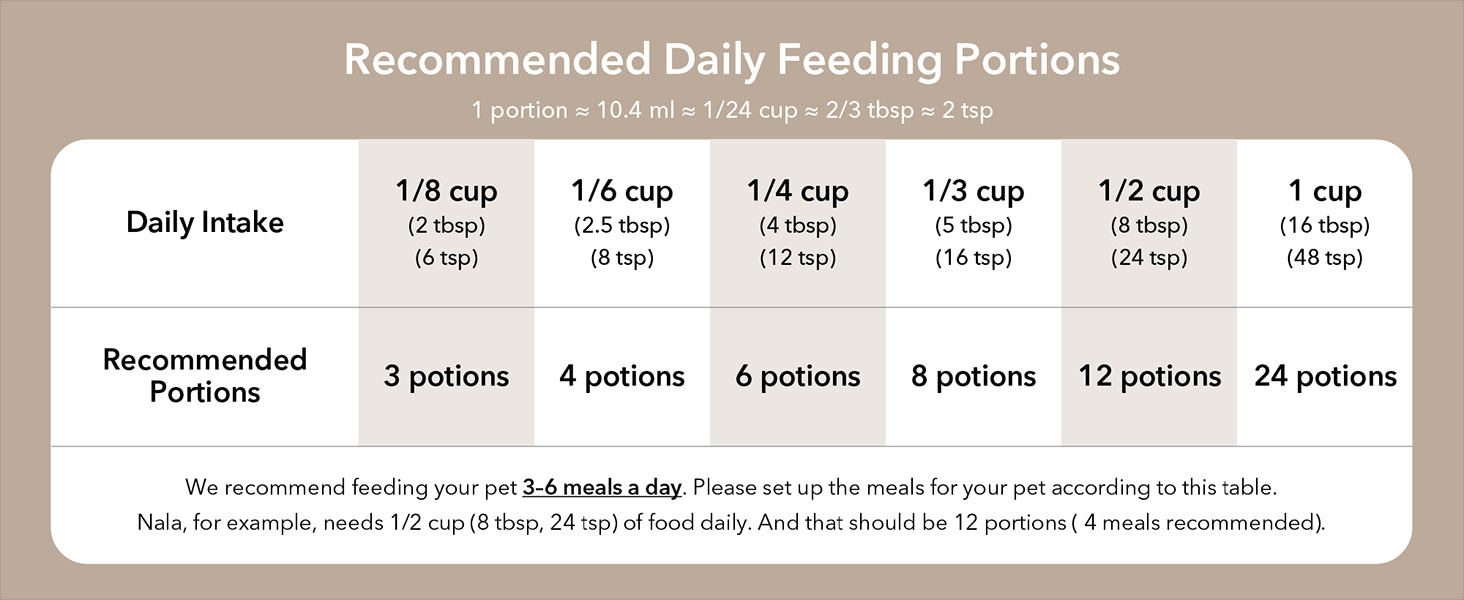Select the "Daily Intake" row header

205,222
